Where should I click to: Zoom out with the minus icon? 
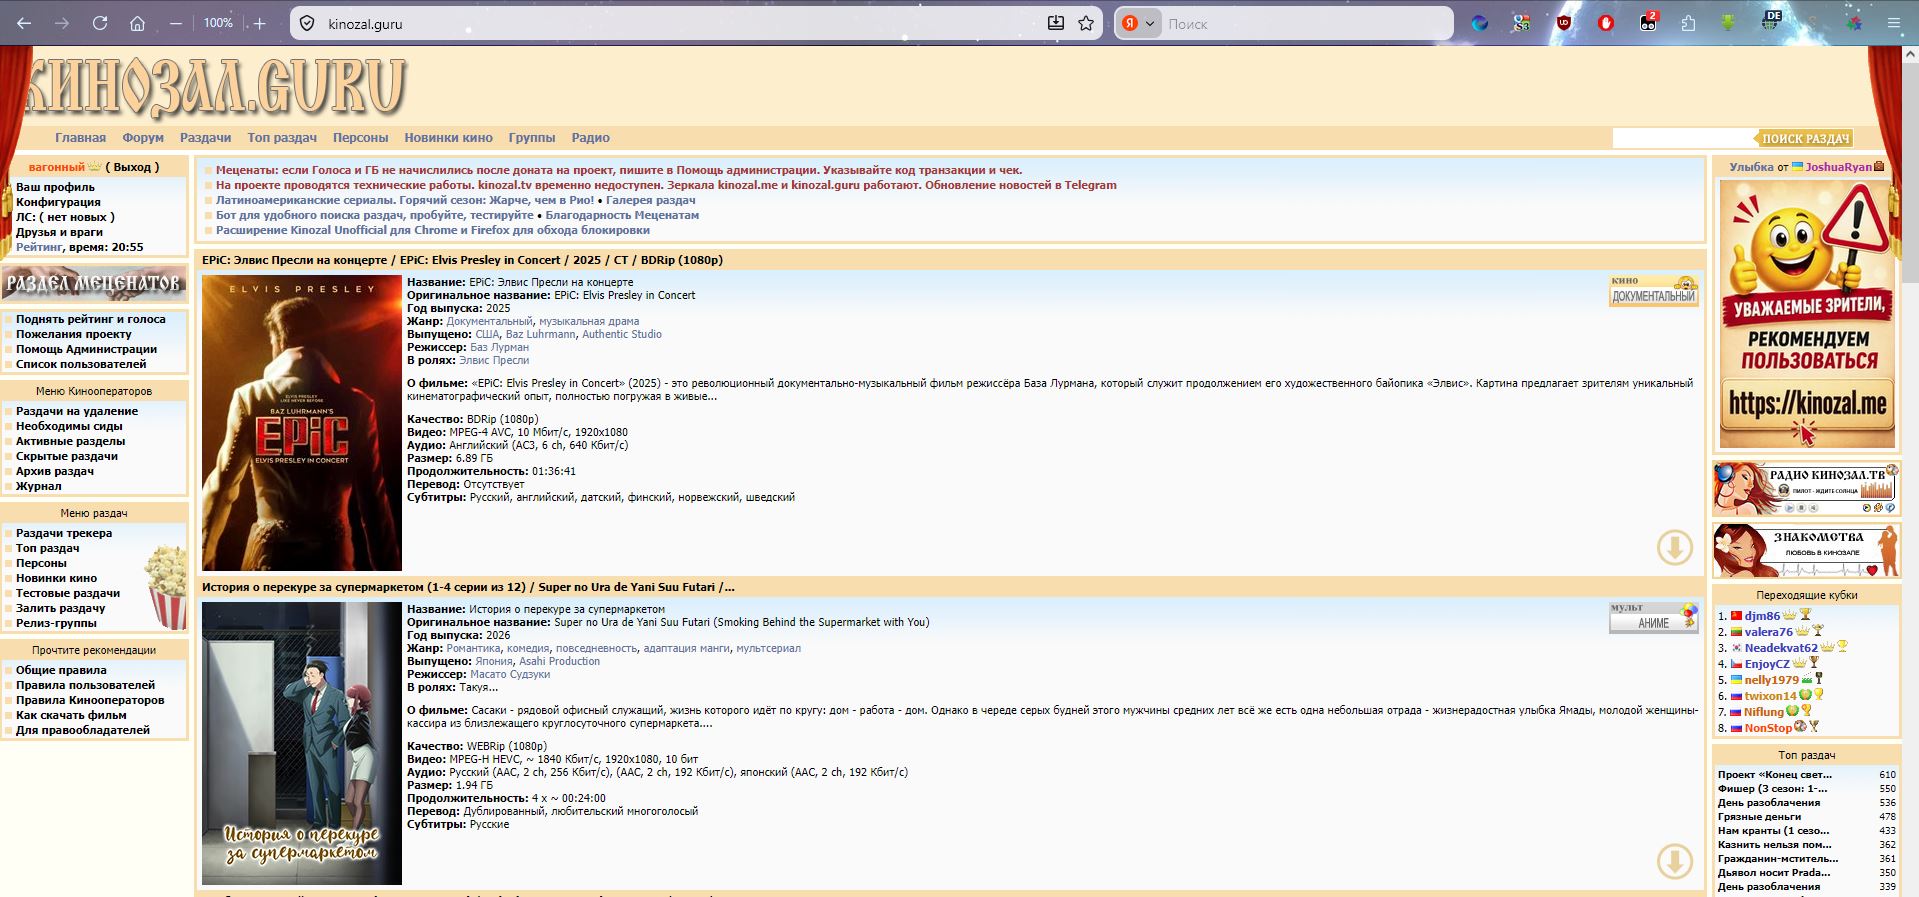(x=176, y=23)
